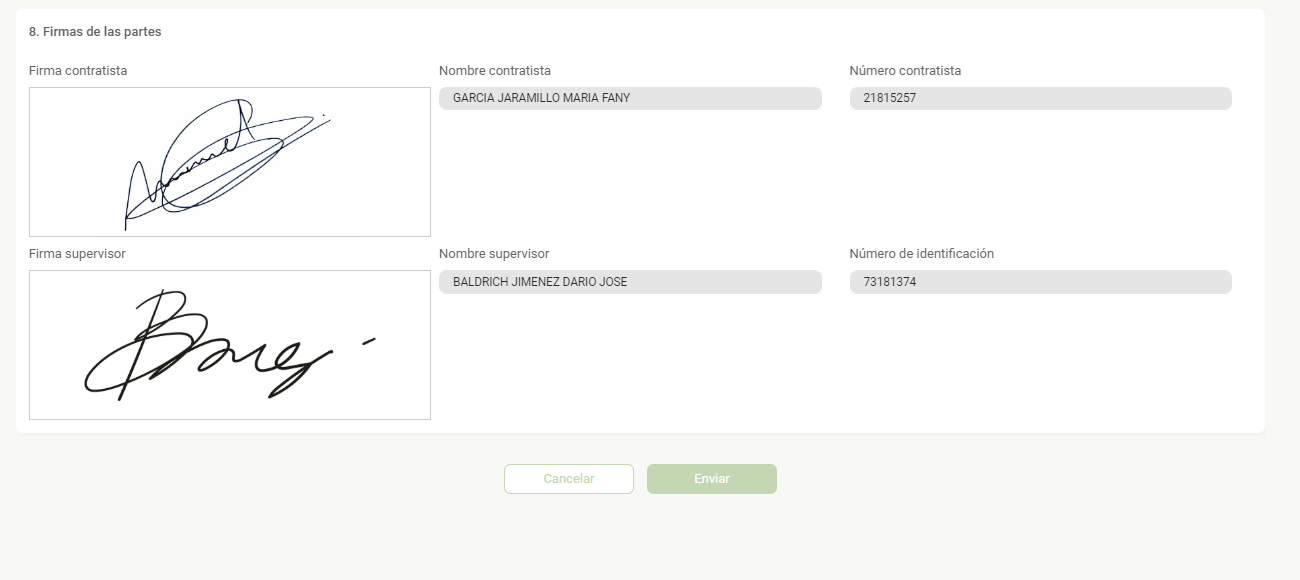Click the Nombre supervisor input field

630,282
